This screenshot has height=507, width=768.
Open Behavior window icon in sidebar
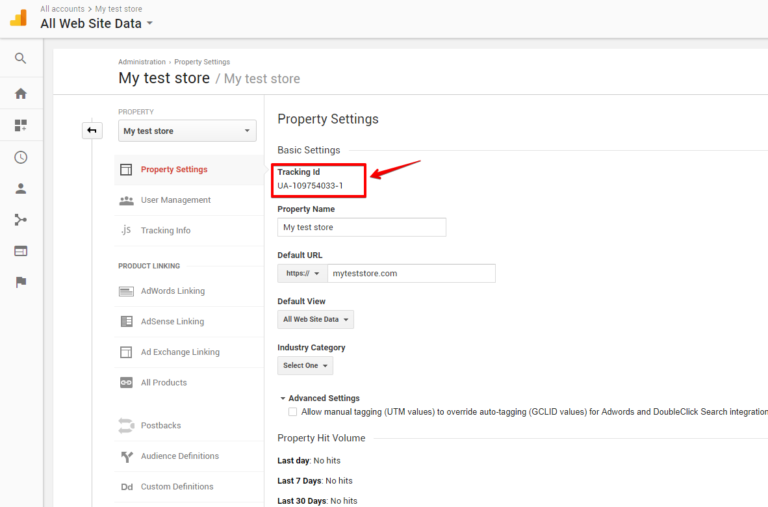coord(21,251)
